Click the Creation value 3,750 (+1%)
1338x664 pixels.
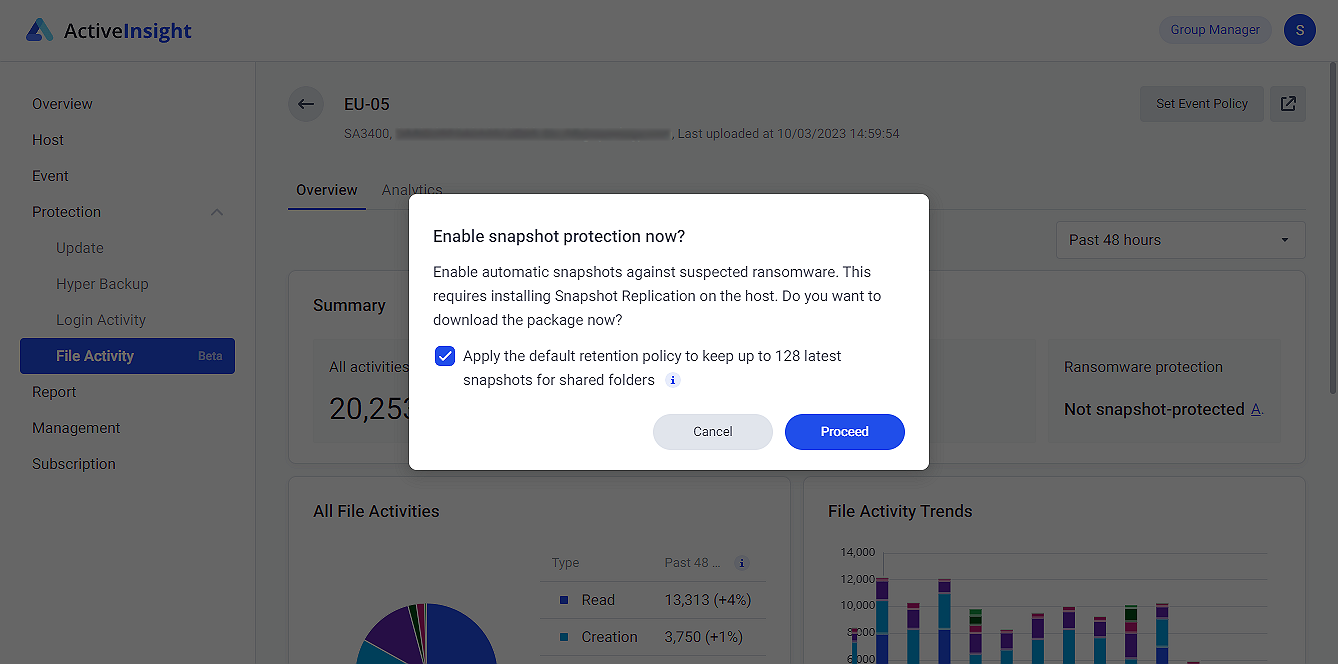(703, 637)
